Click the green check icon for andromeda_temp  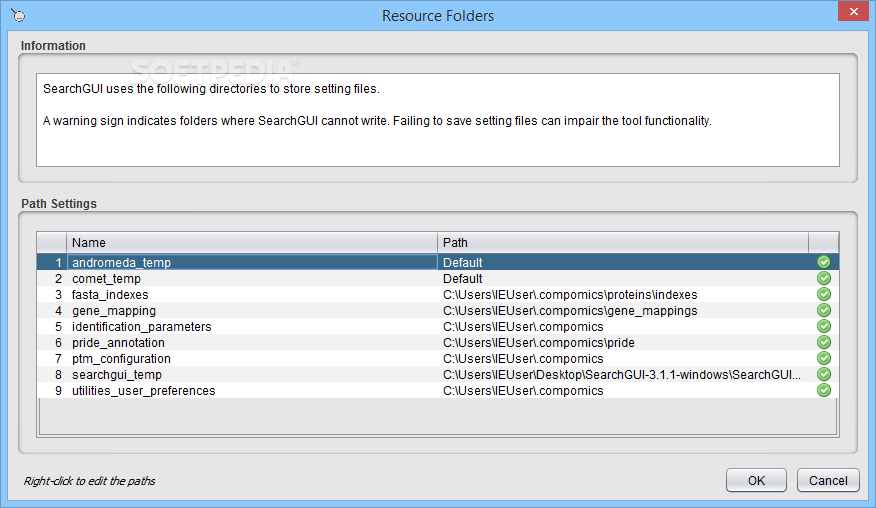click(x=823, y=262)
